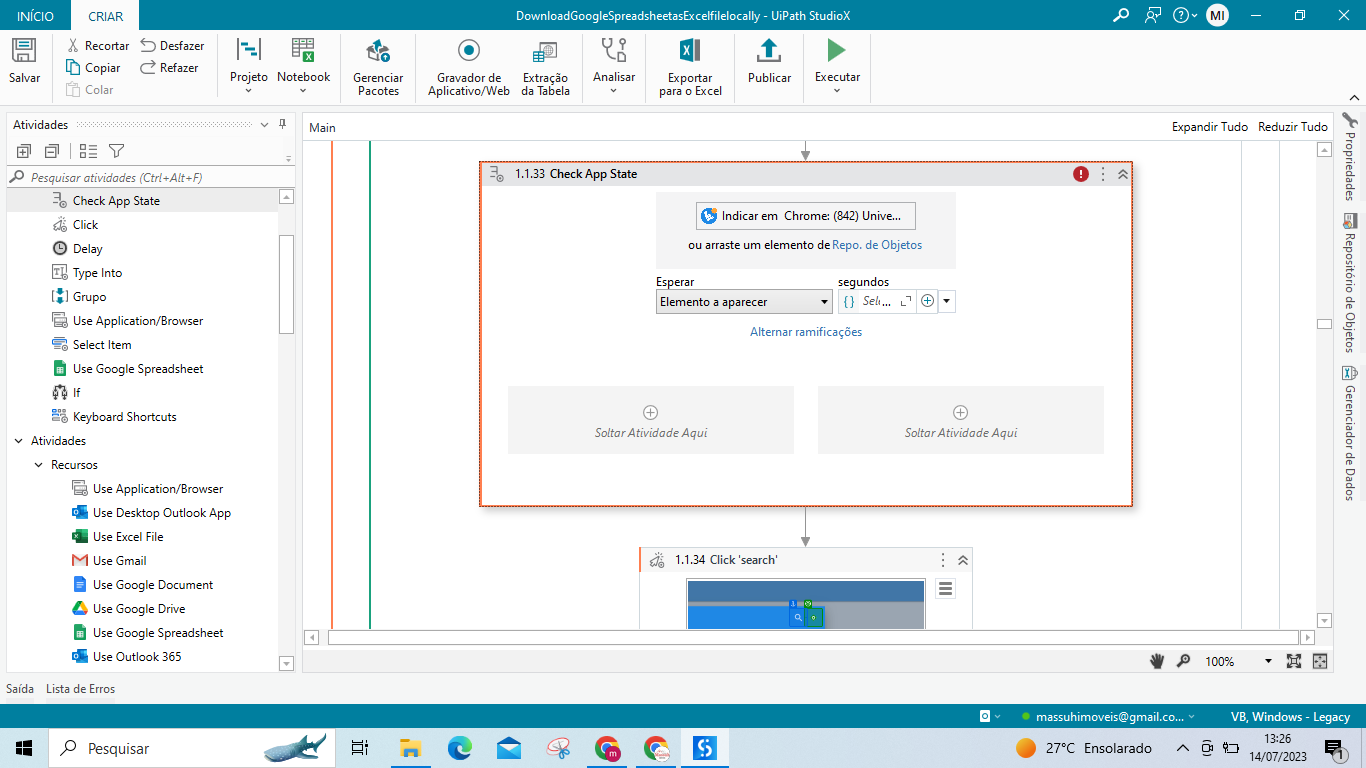Switch to the INÍCIO tab

pos(36,16)
